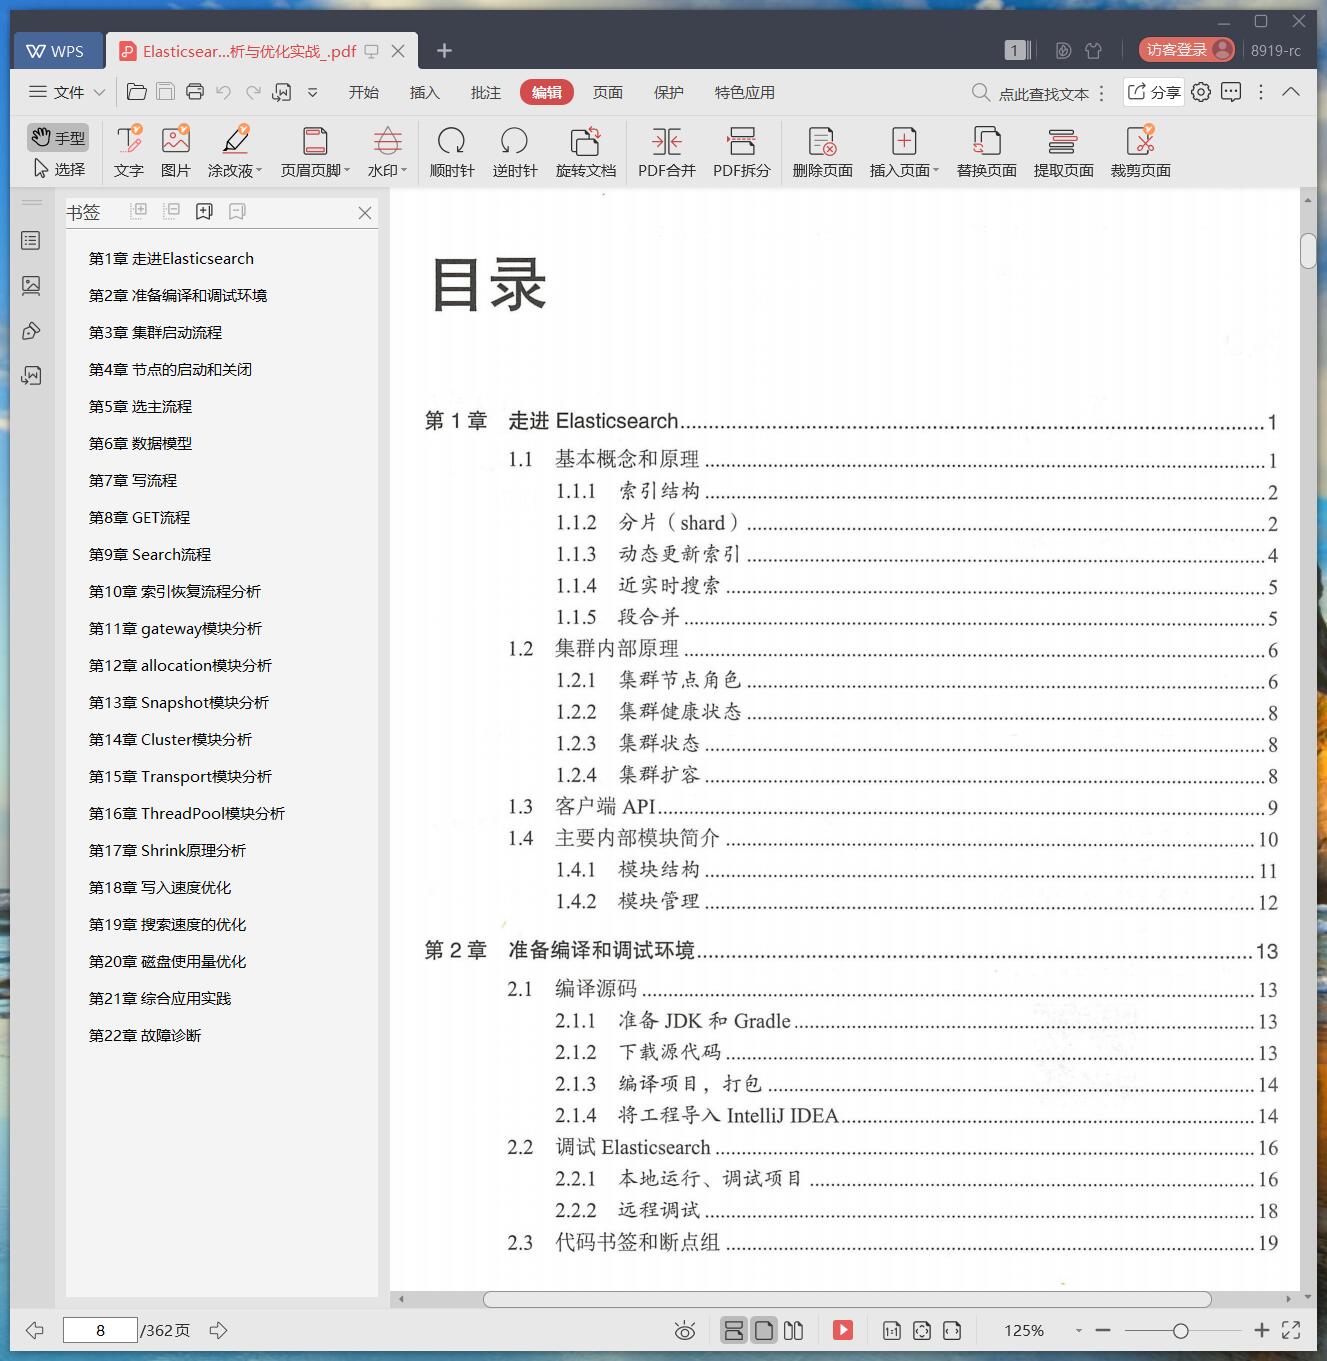Viewport: 1327px width, 1361px height.
Task: Click the Text edit tool (文字)
Action: [x=129, y=151]
